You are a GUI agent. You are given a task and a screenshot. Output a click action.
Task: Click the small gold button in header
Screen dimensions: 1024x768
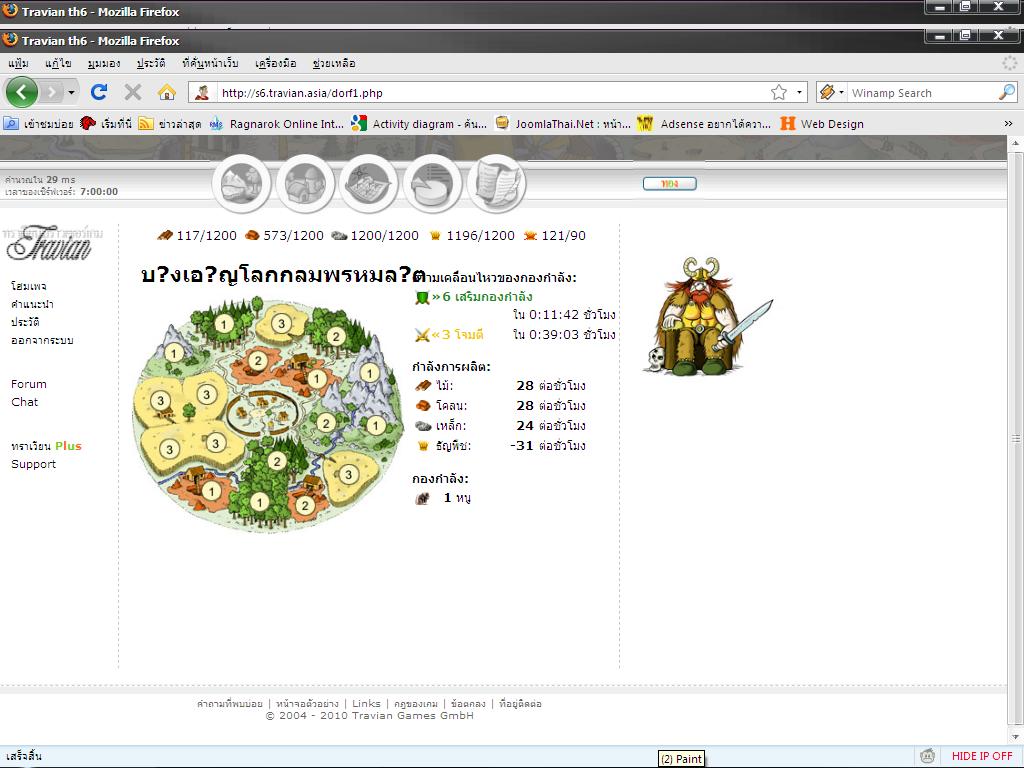(x=669, y=184)
